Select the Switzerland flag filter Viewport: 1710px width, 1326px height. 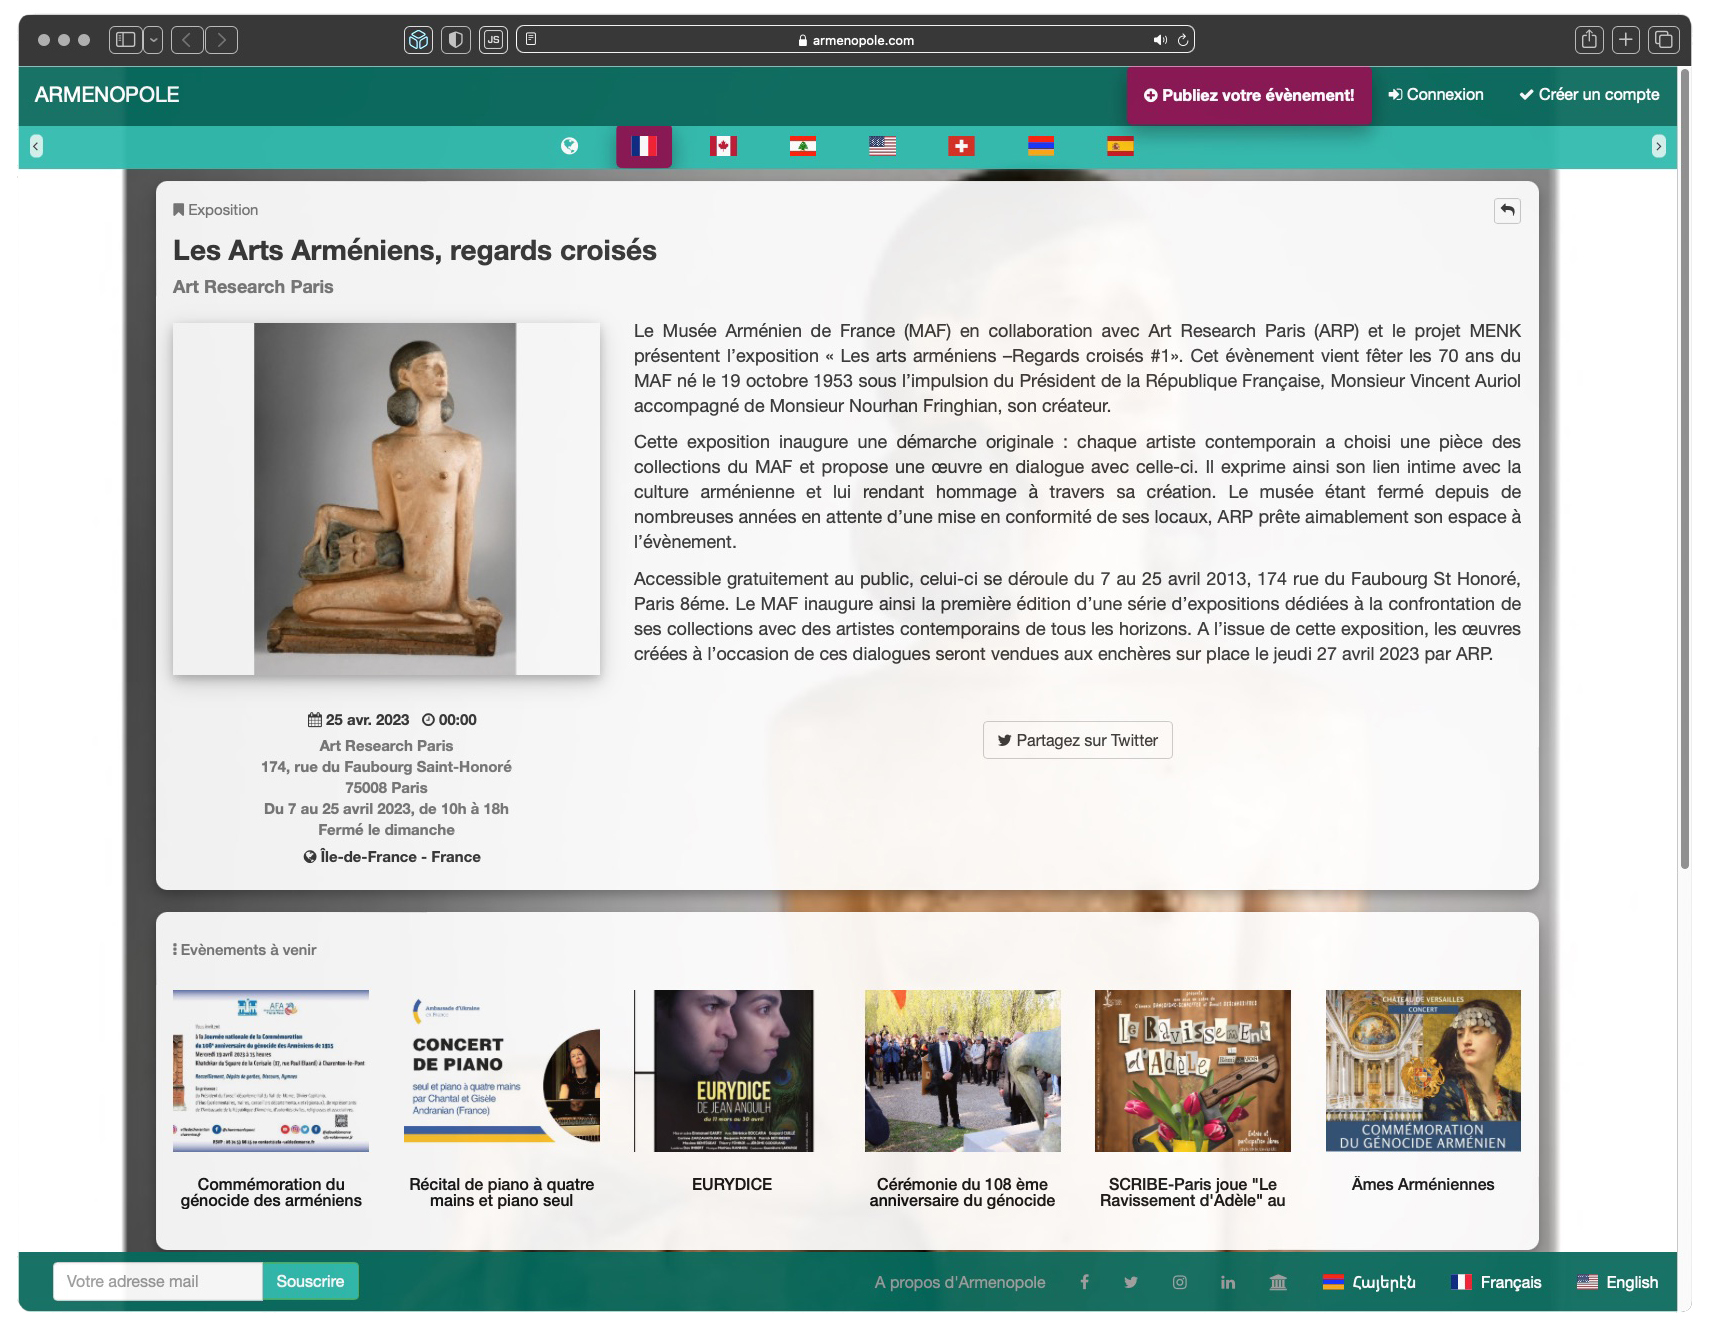click(961, 146)
